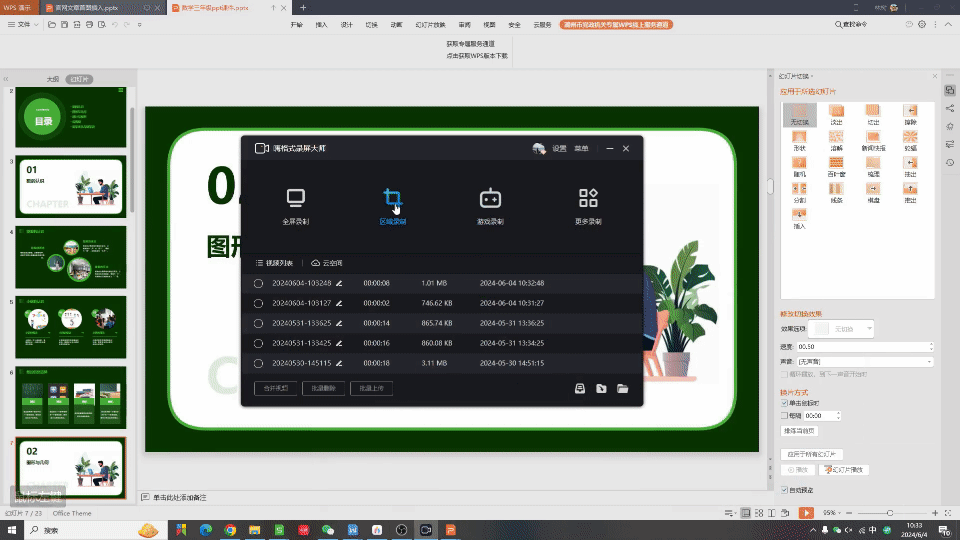
Task: Open the '动画' ribbon tab
Action: click(x=397, y=24)
